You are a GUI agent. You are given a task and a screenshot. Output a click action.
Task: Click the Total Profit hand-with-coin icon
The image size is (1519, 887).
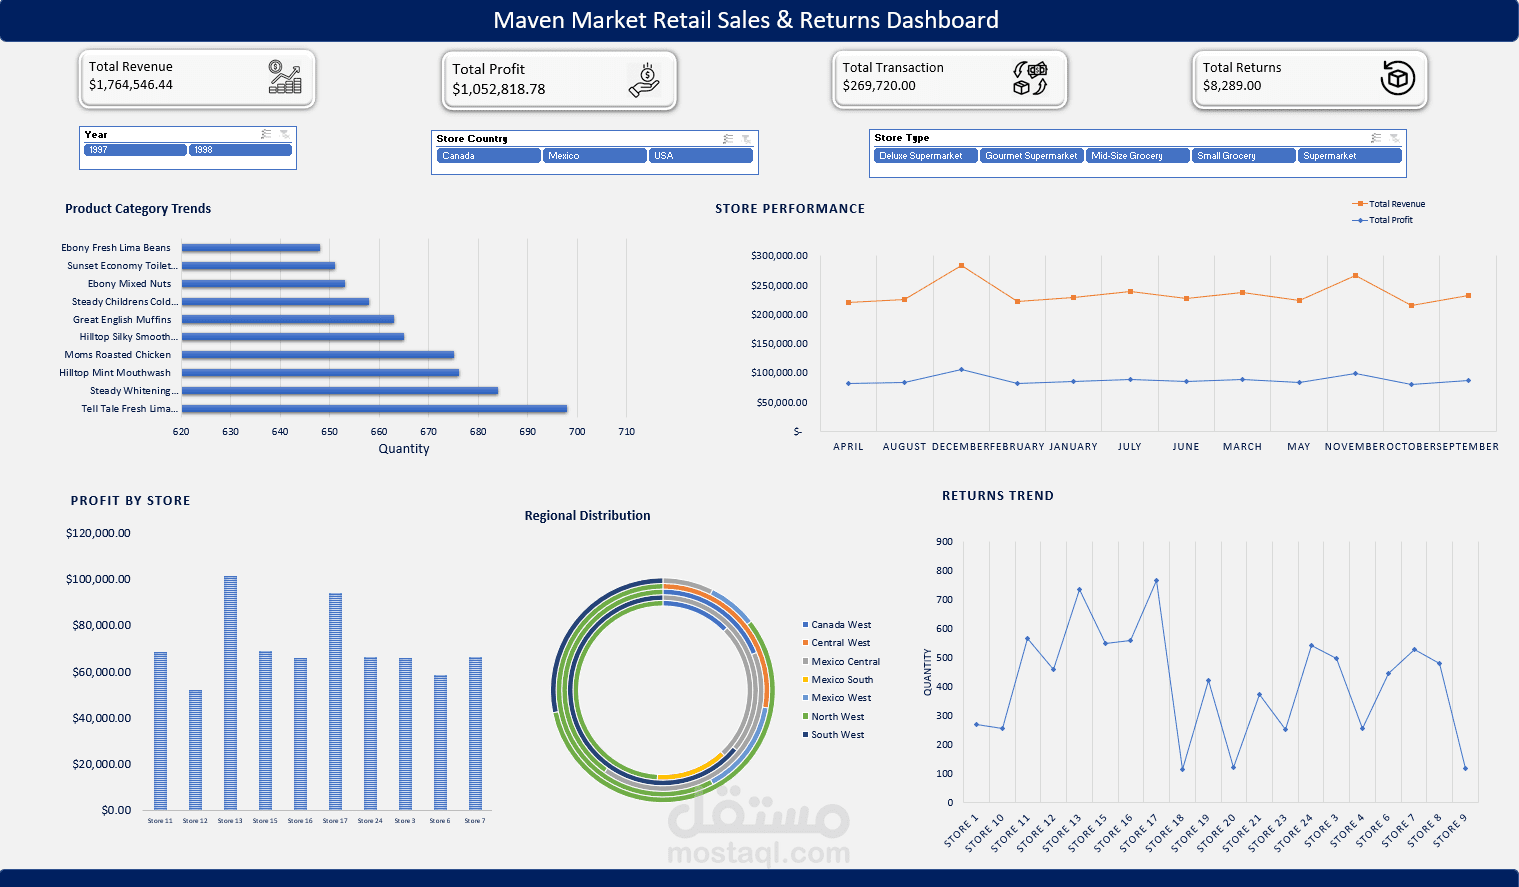(x=645, y=80)
